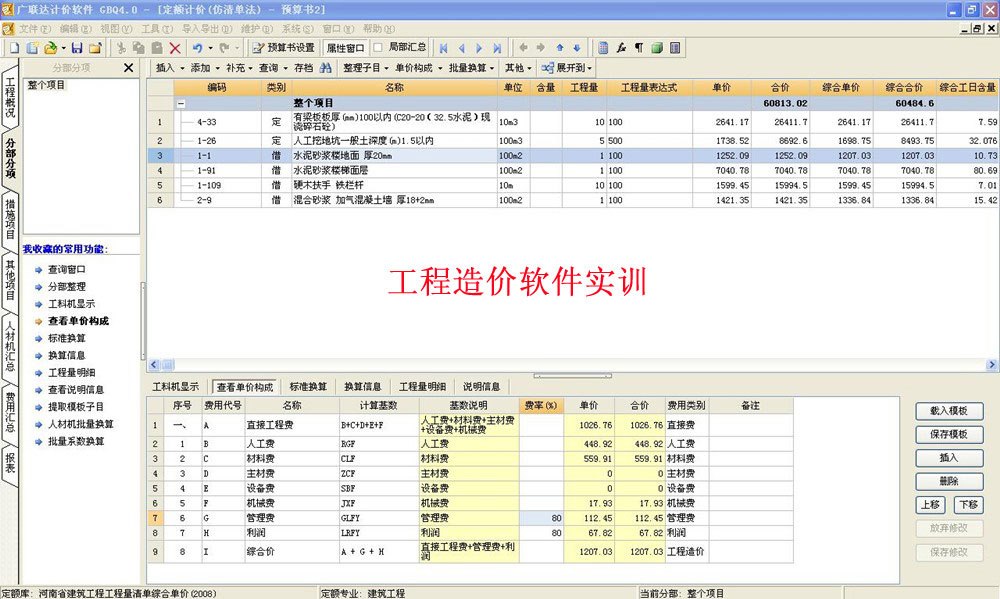
Task: Toggle the 局部汇总 checkbox
Action: coord(378,47)
